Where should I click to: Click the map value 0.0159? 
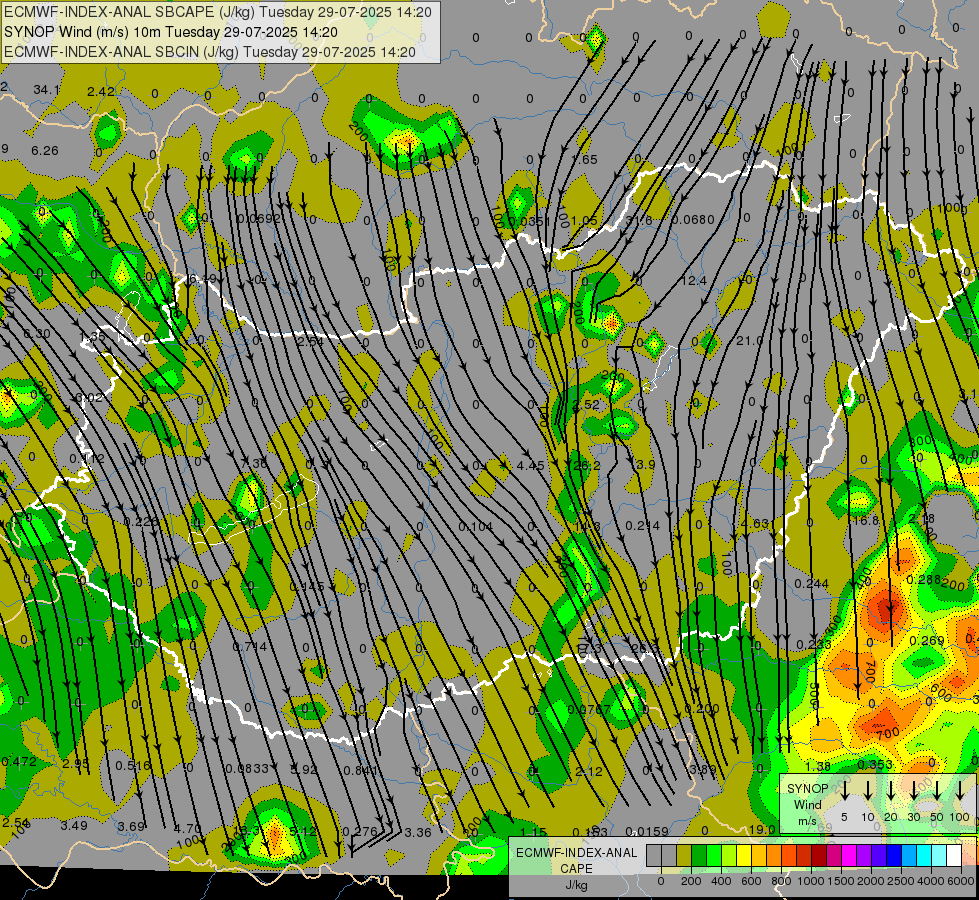coord(647,831)
